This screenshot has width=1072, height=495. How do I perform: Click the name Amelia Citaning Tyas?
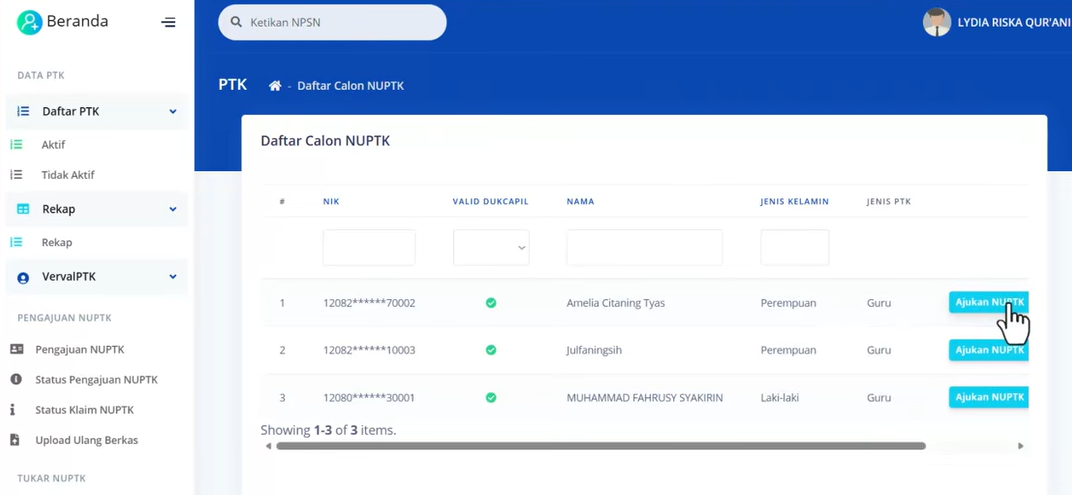click(x=616, y=303)
